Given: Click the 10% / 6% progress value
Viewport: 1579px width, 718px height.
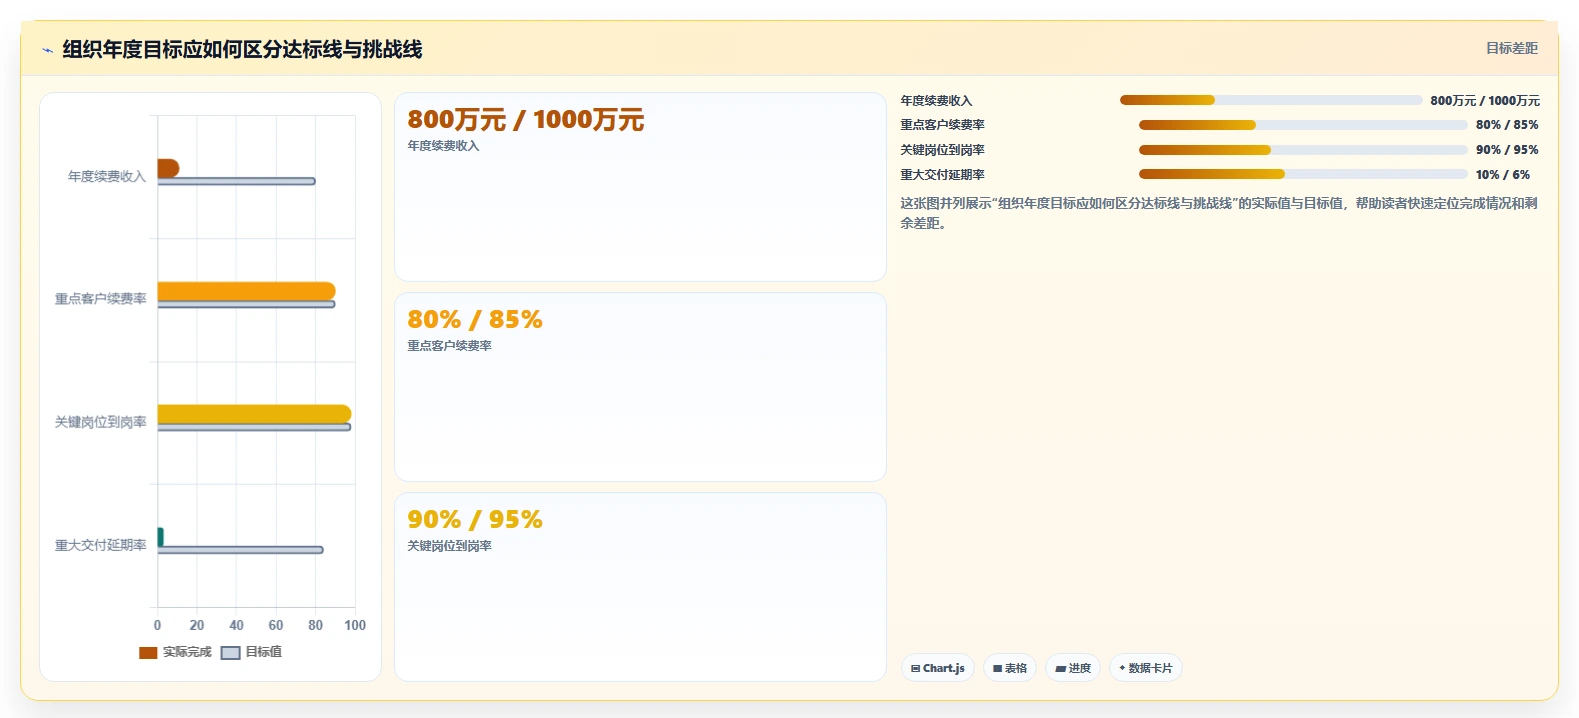Looking at the screenshot, I should [x=1502, y=175].
